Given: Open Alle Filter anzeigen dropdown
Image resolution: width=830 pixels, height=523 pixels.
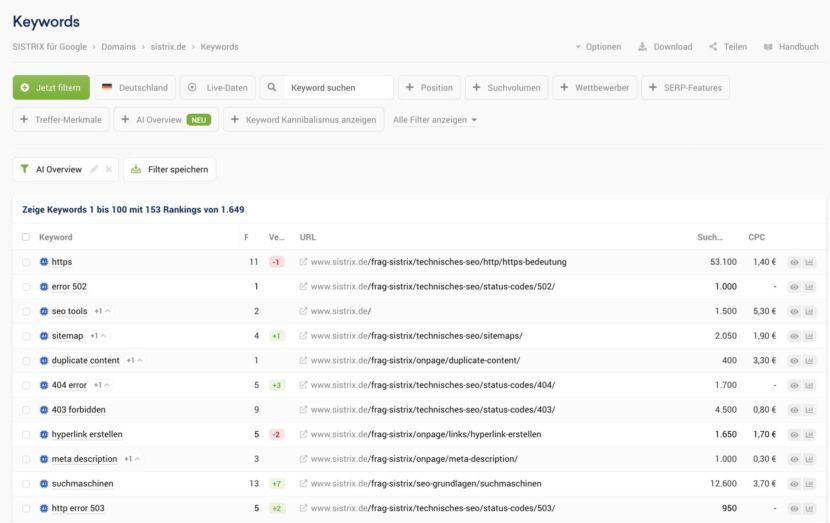Looking at the screenshot, I should (x=435, y=120).
